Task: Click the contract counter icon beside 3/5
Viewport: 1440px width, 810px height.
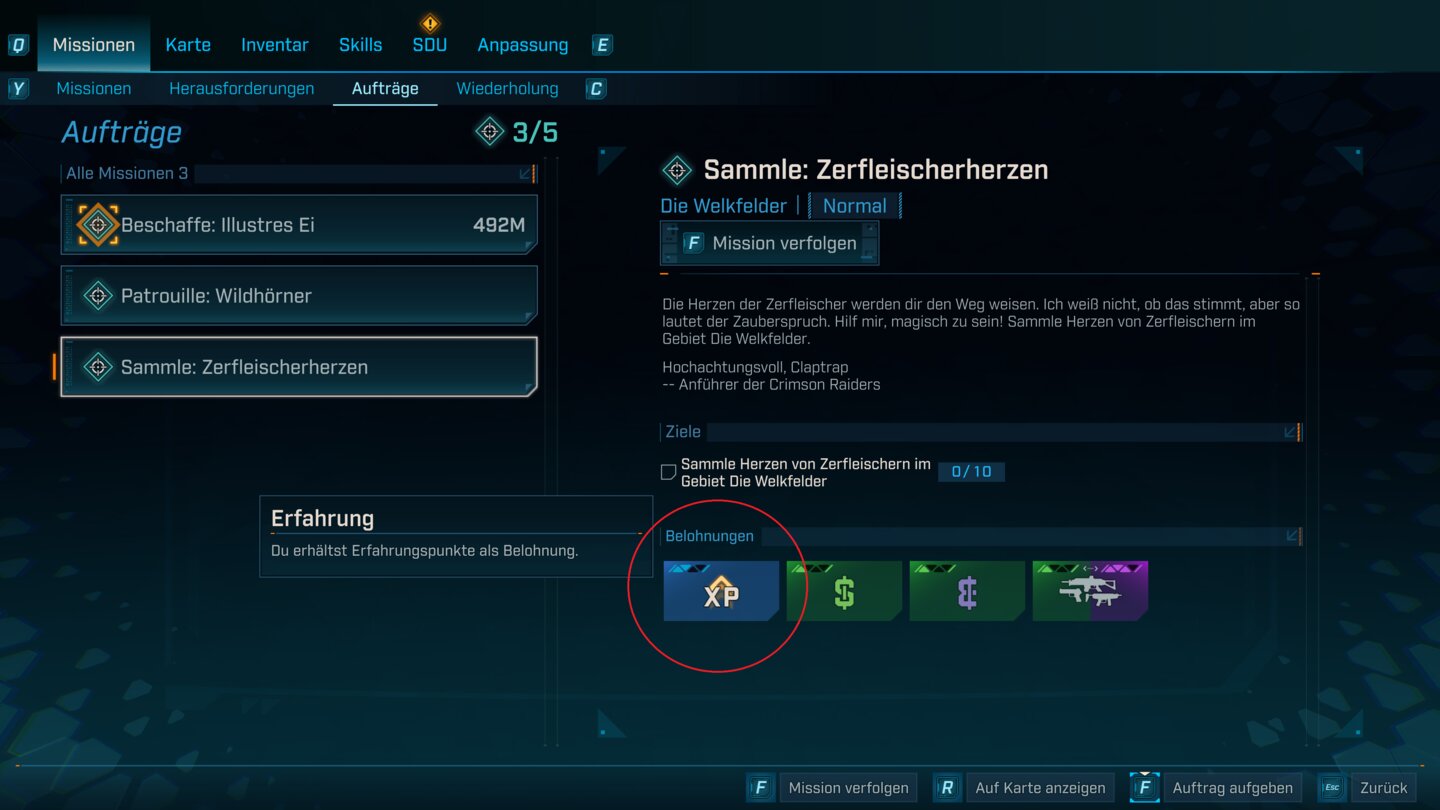Action: click(x=489, y=131)
